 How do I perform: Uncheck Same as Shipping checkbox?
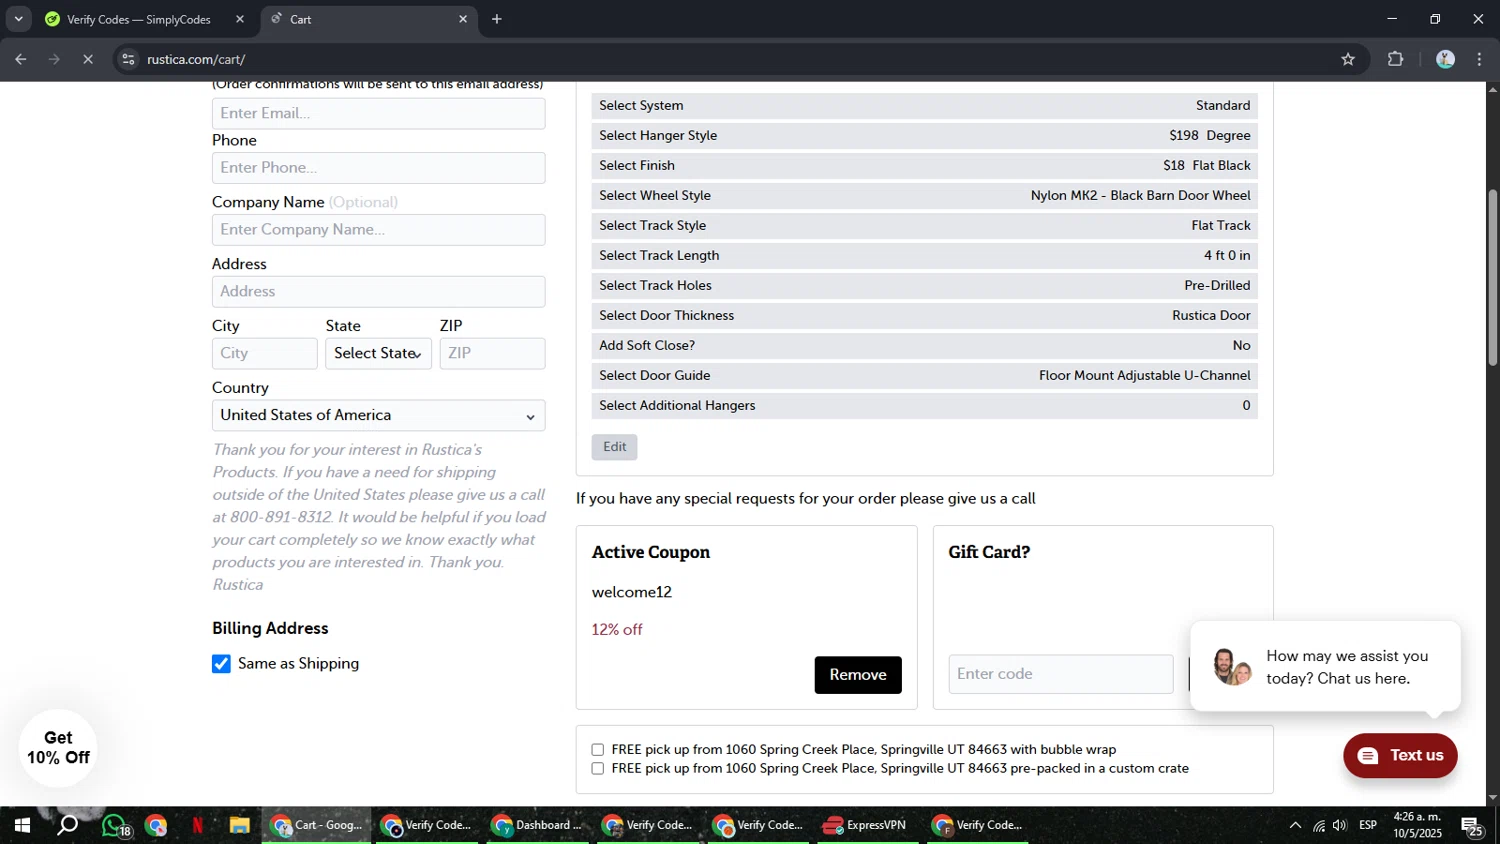(222, 664)
